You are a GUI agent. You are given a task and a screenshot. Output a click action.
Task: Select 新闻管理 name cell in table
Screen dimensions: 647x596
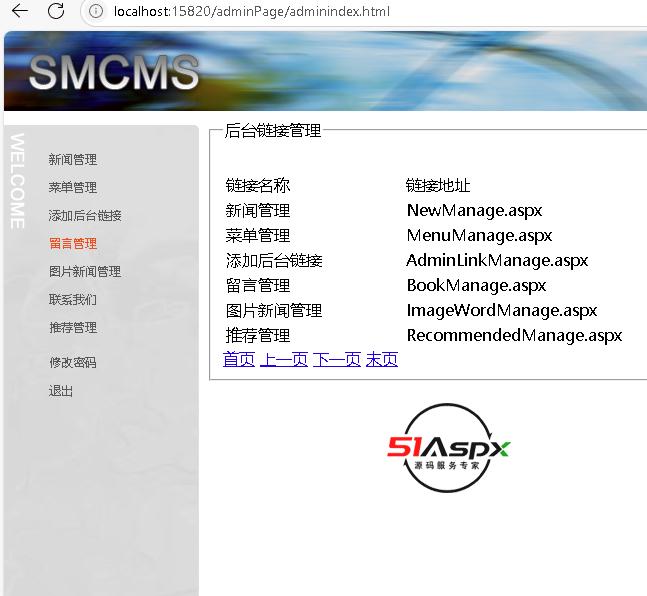258,211
